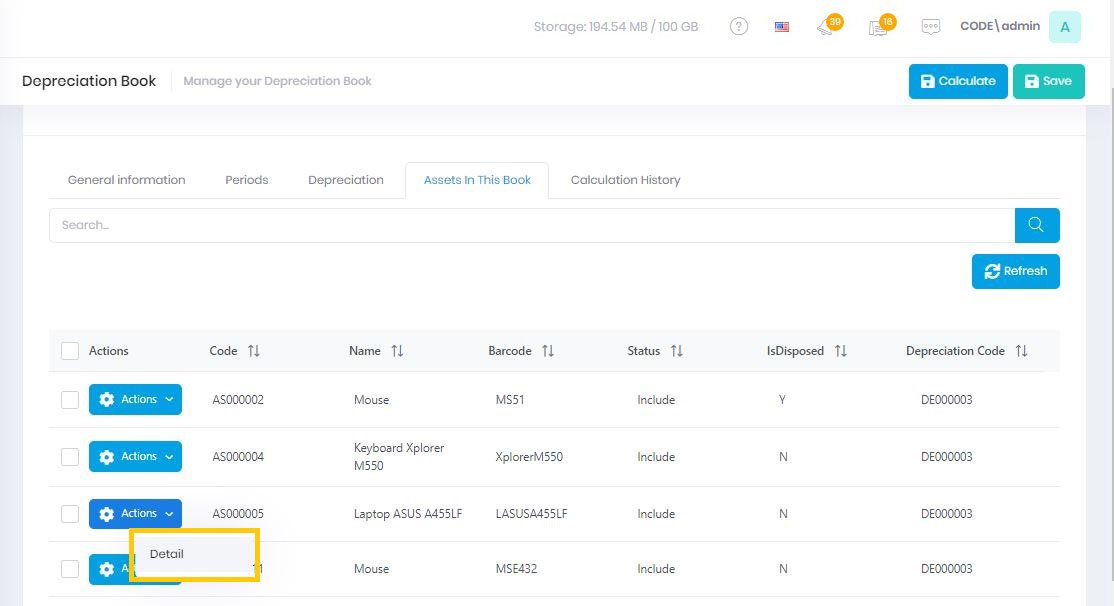Switch to the Calculation History tab
This screenshot has width=1114, height=606.
click(625, 180)
